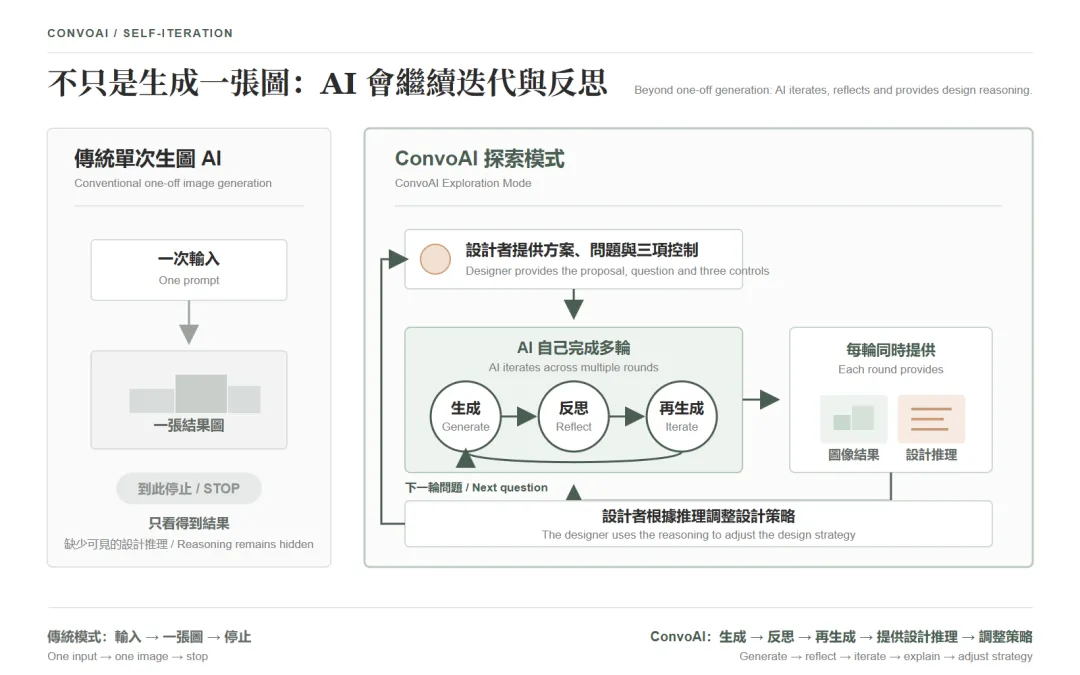Click the 圖像結果 image result icon
1080x675 pixels.
coord(853,418)
